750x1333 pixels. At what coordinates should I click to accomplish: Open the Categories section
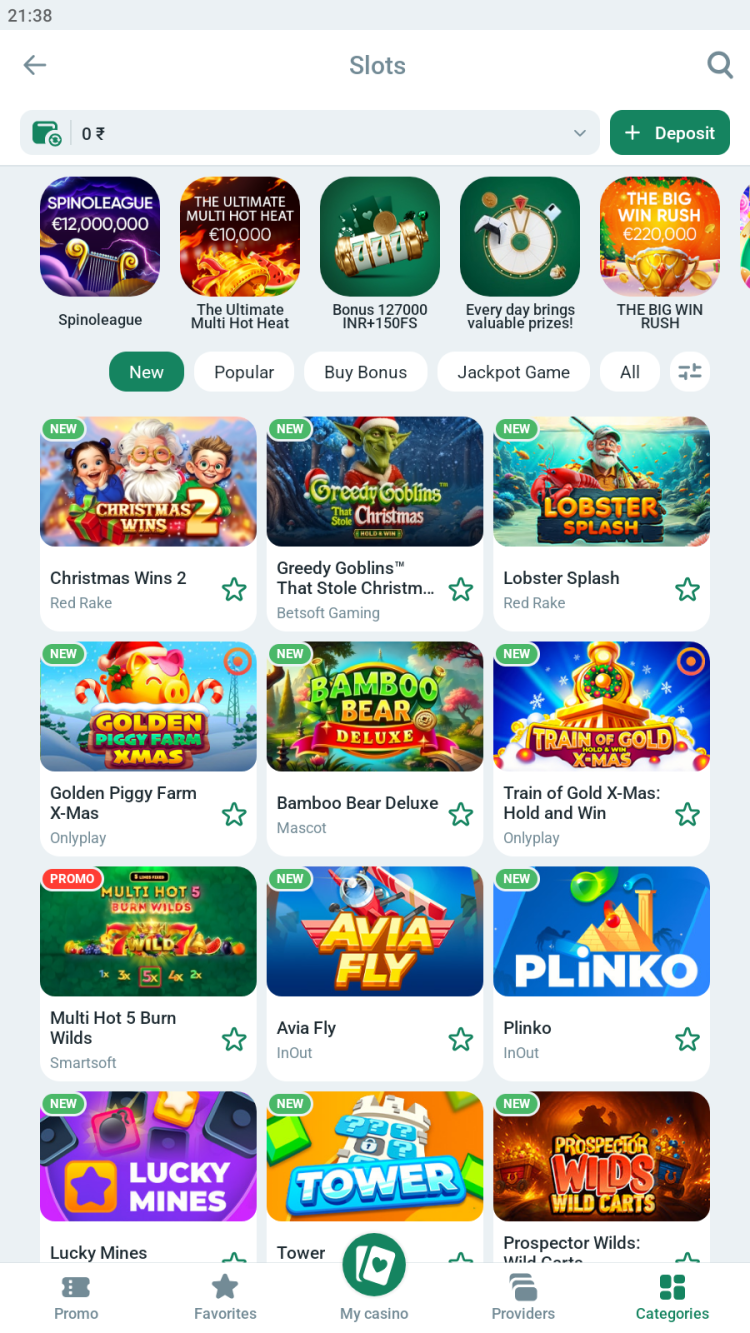[672, 1298]
